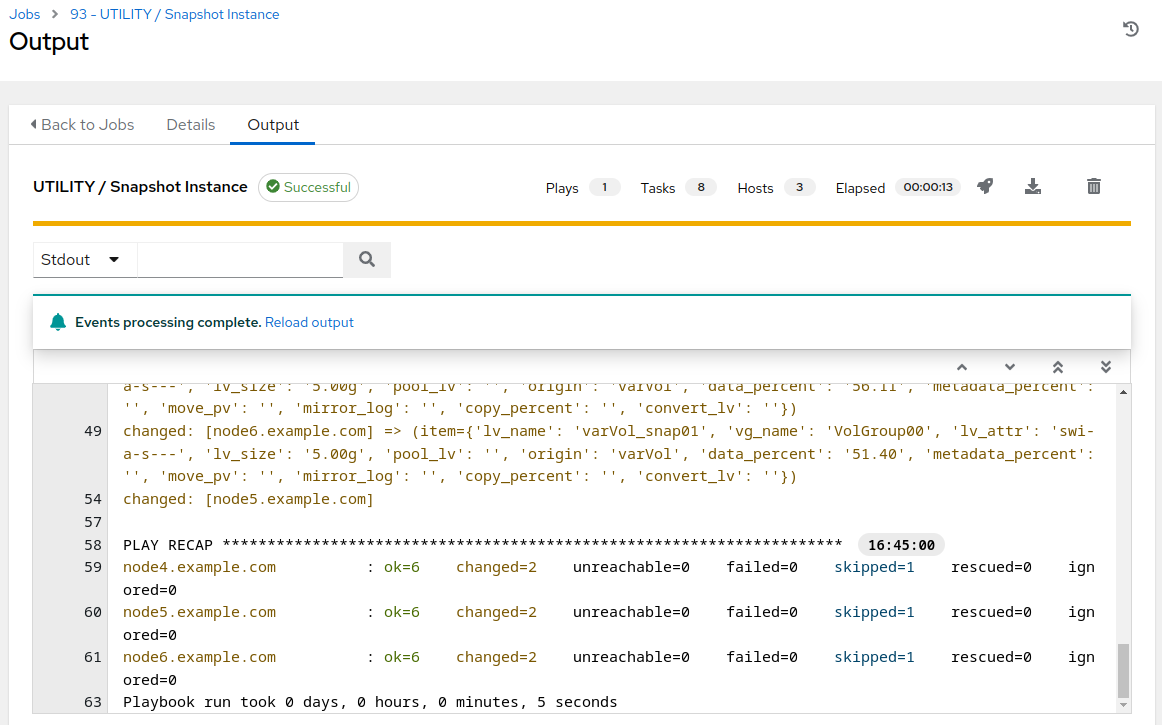Image resolution: width=1162 pixels, height=725 pixels.
Task: Select the Output tab
Action: click(x=273, y=125)
